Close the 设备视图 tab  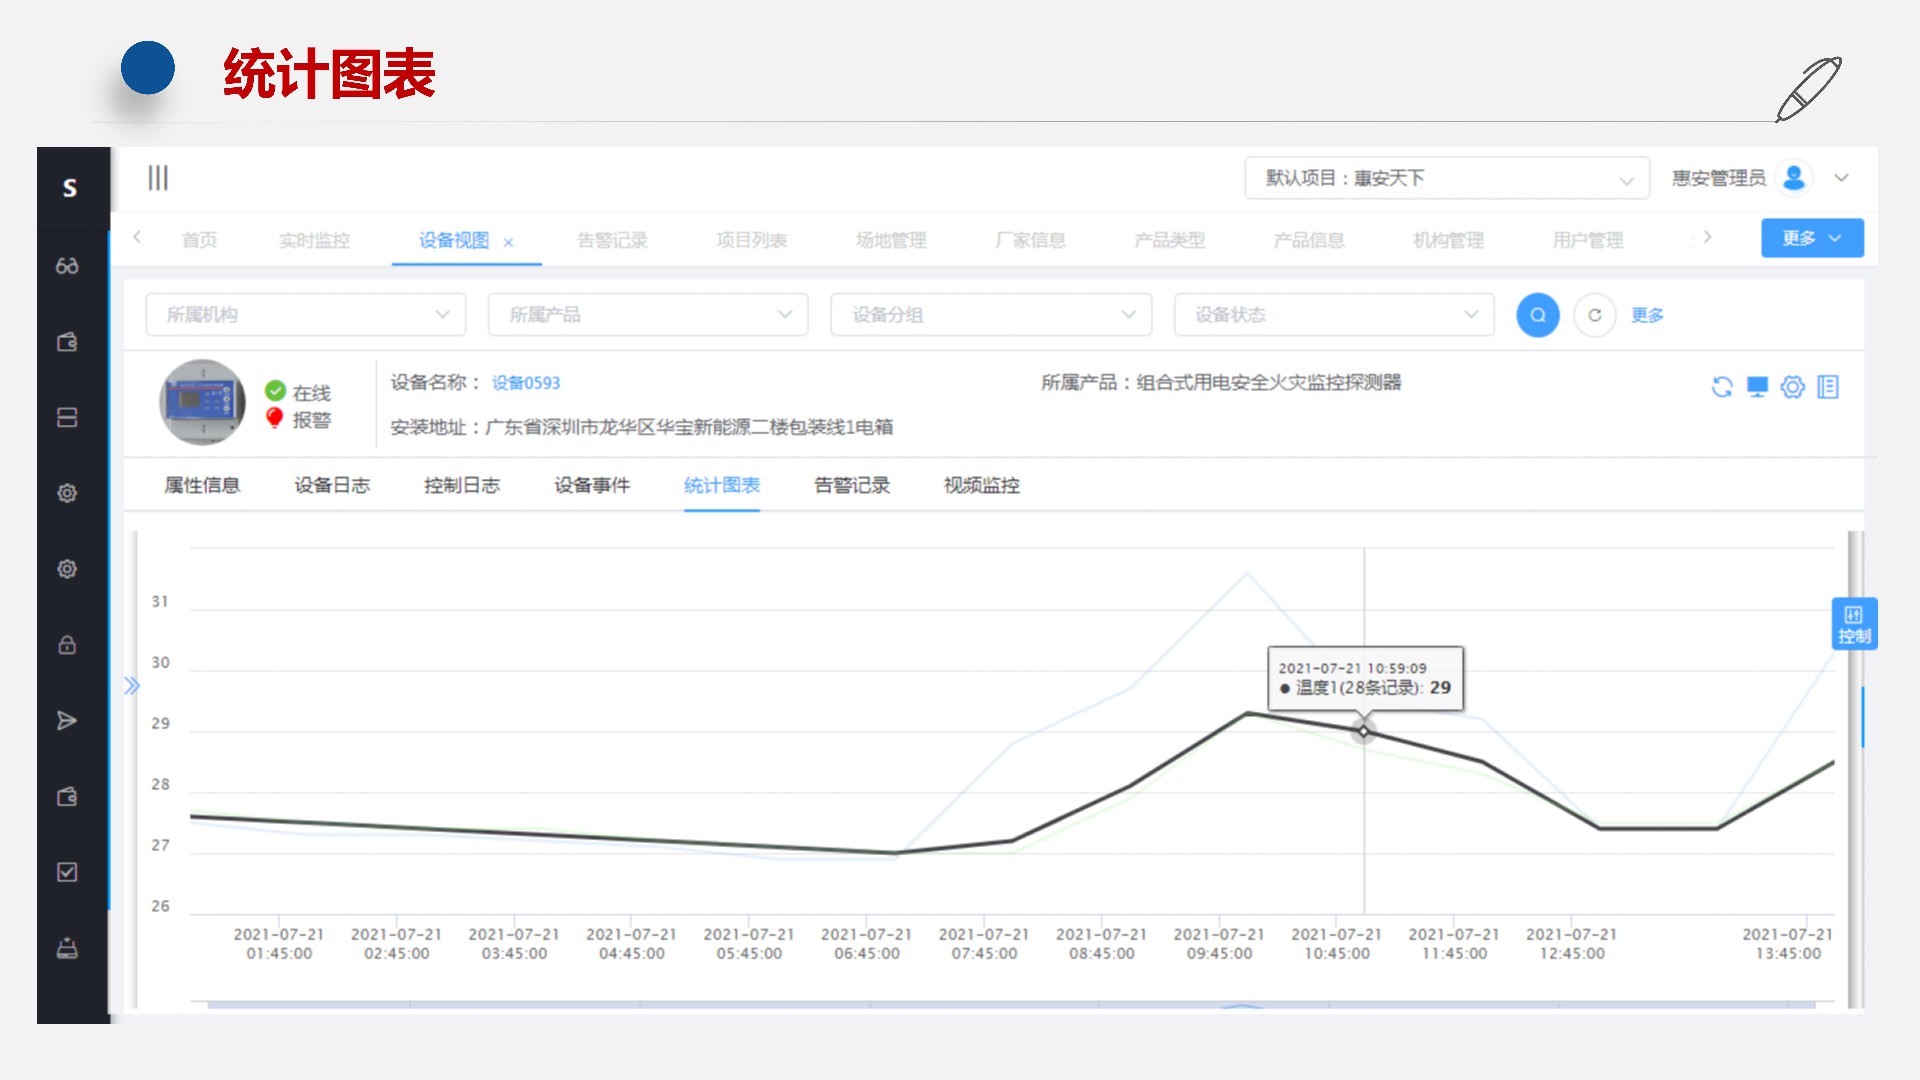coord(508,242)
